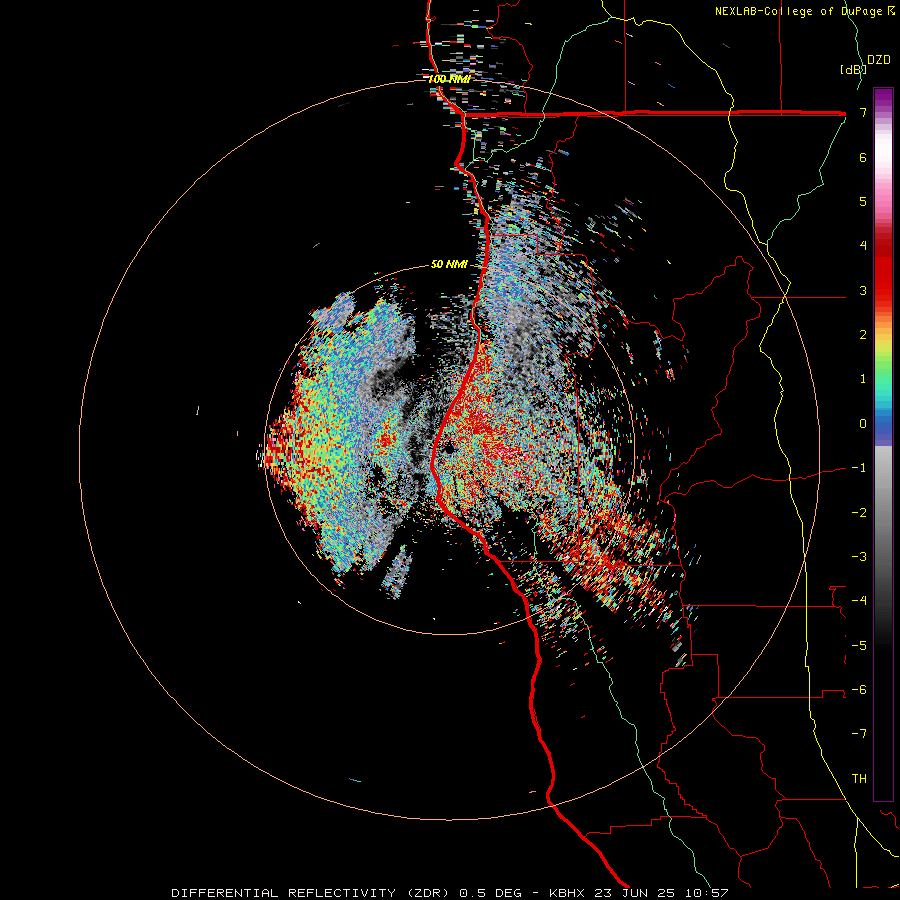Click the black radar site dot at center

(x=448, y=448)
